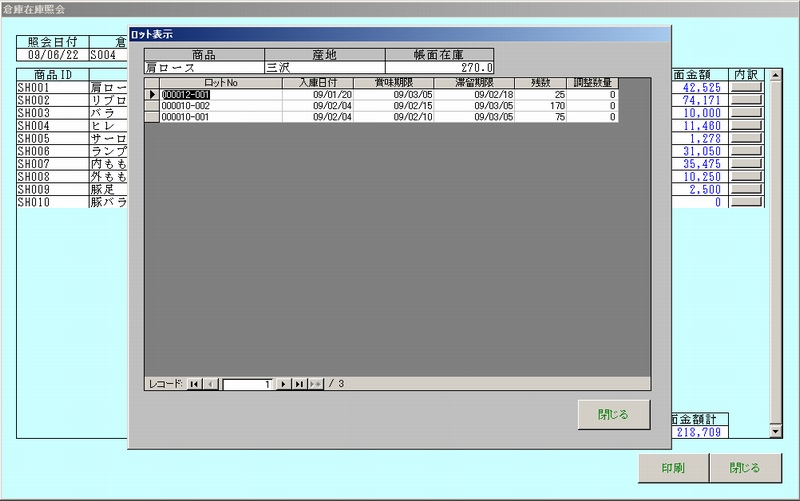Go to next record in navigator

click(283, 384)
